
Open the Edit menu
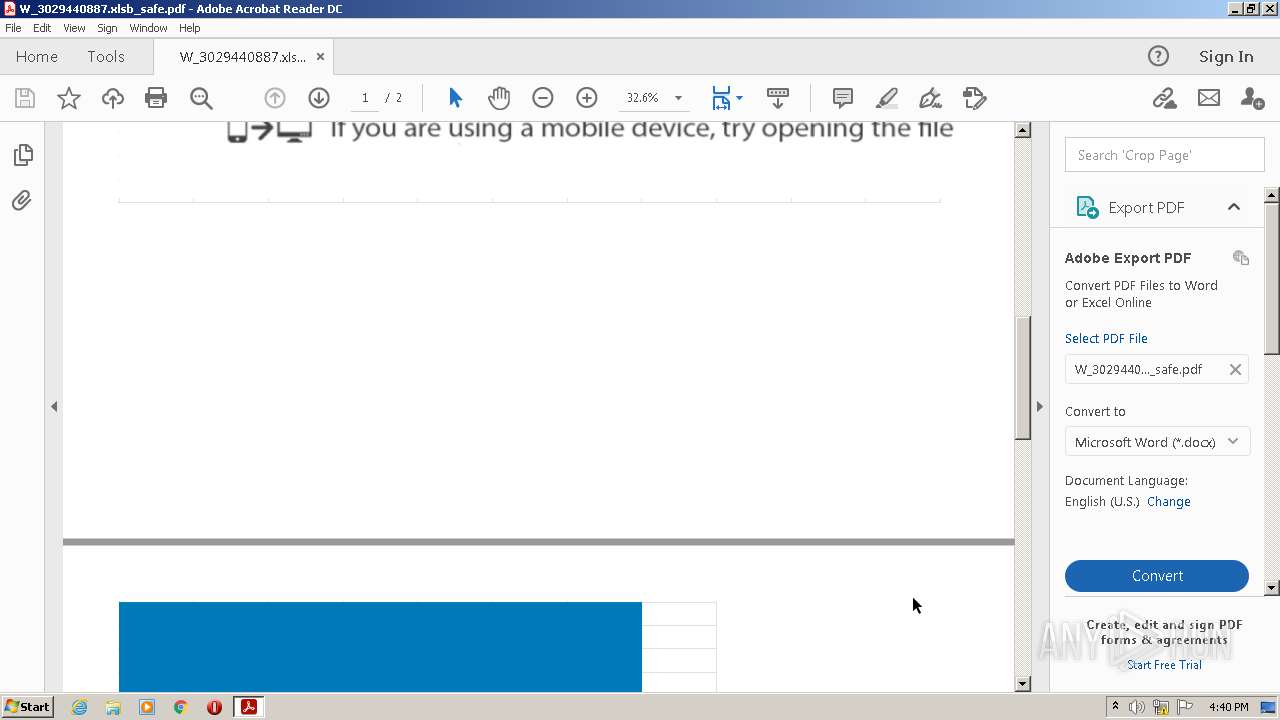pos(42,28)
